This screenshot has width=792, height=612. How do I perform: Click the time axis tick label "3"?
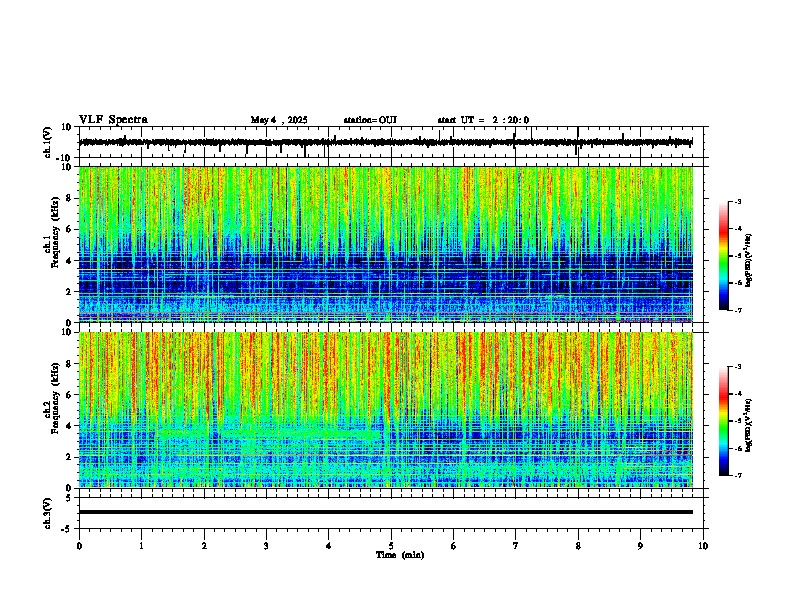pyautogui.click(x=266, y=546)
